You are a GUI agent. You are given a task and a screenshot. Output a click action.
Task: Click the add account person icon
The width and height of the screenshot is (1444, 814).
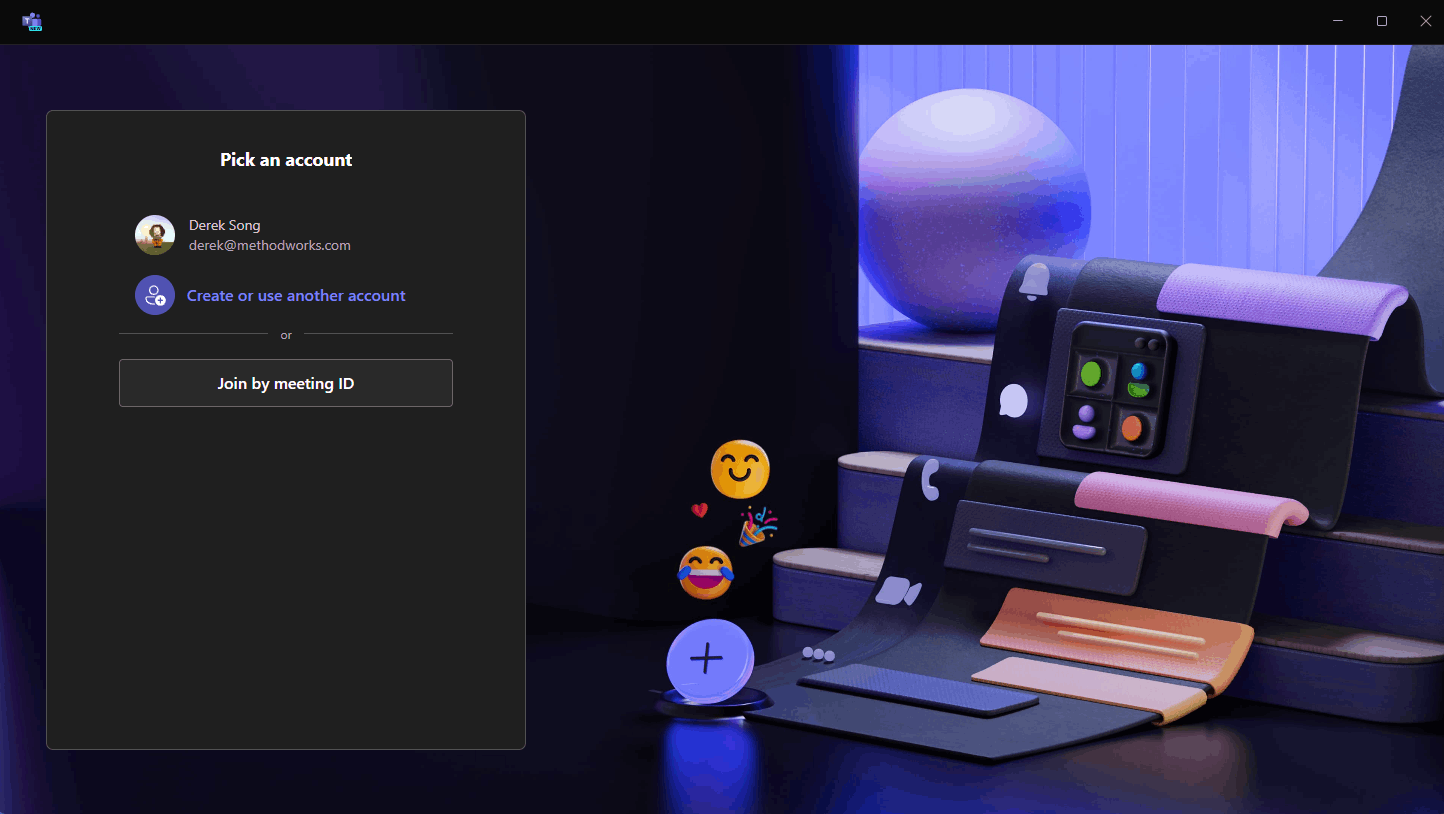[x=155, y=295]
